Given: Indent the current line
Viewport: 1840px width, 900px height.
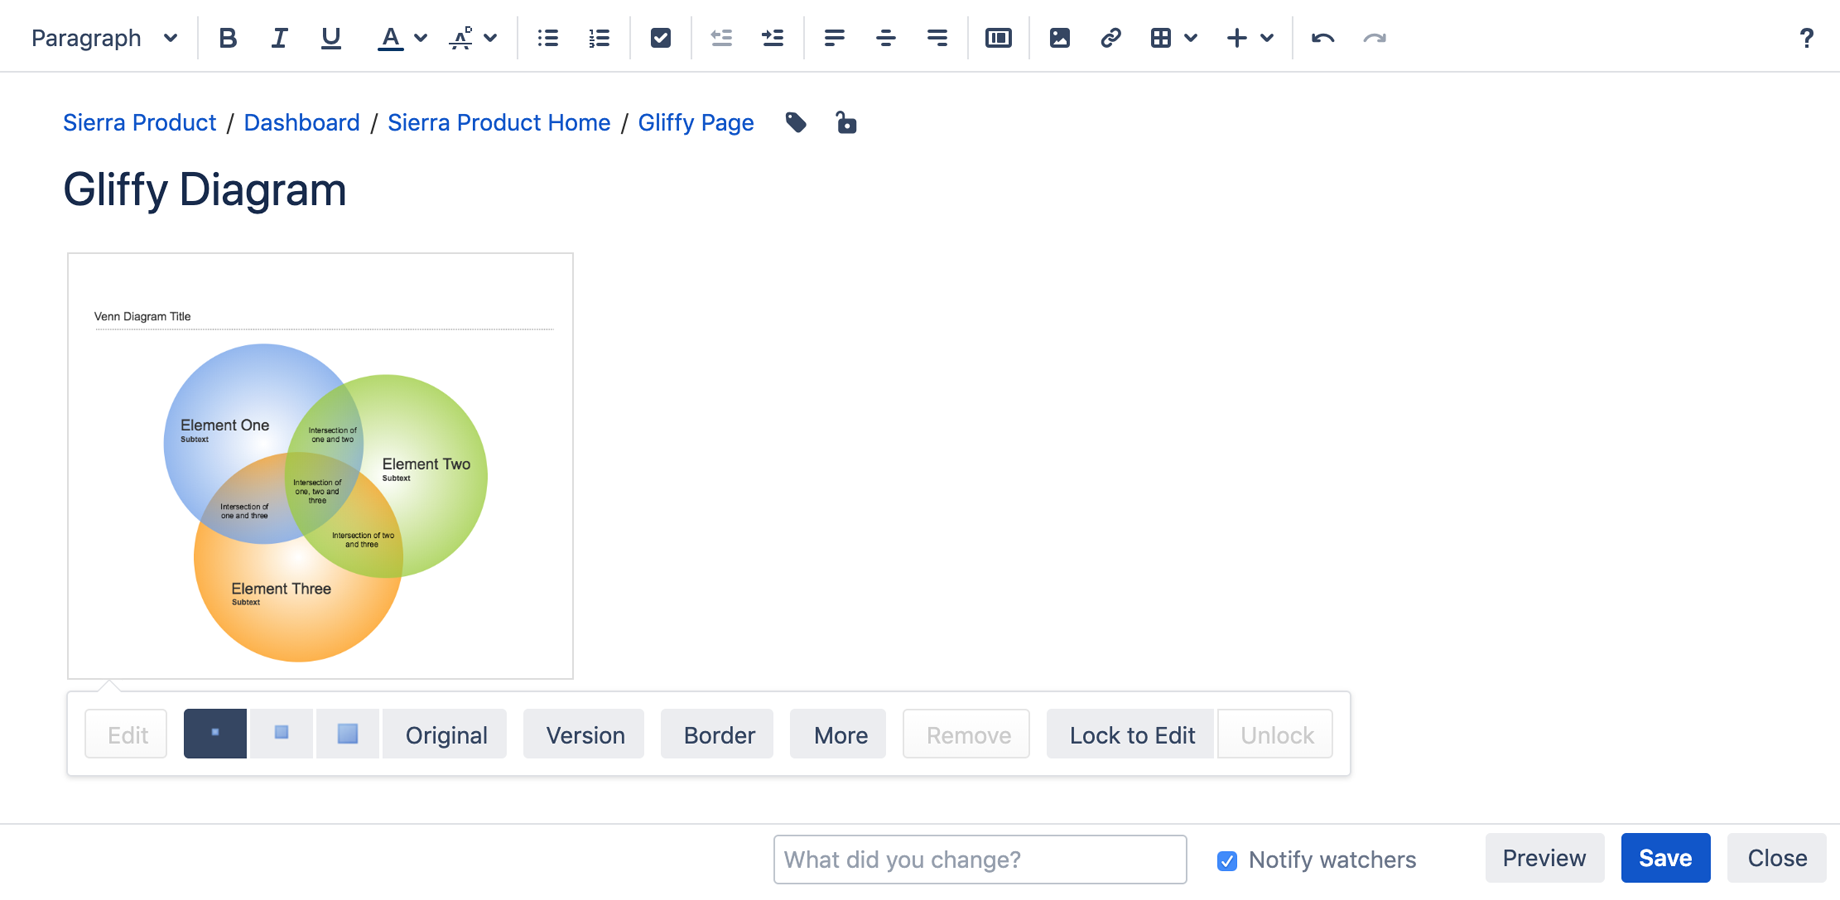Looking at the screenshot, I should pyautogui.click(x=773, y=38).
